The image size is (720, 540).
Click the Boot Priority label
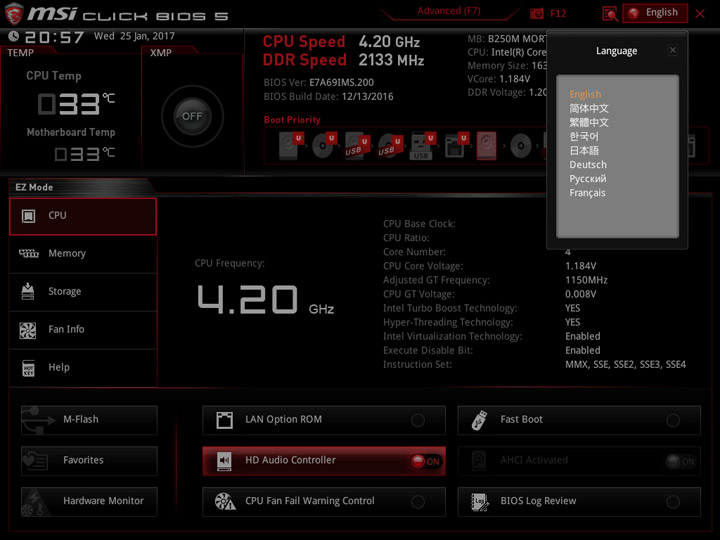pos(292,120)
